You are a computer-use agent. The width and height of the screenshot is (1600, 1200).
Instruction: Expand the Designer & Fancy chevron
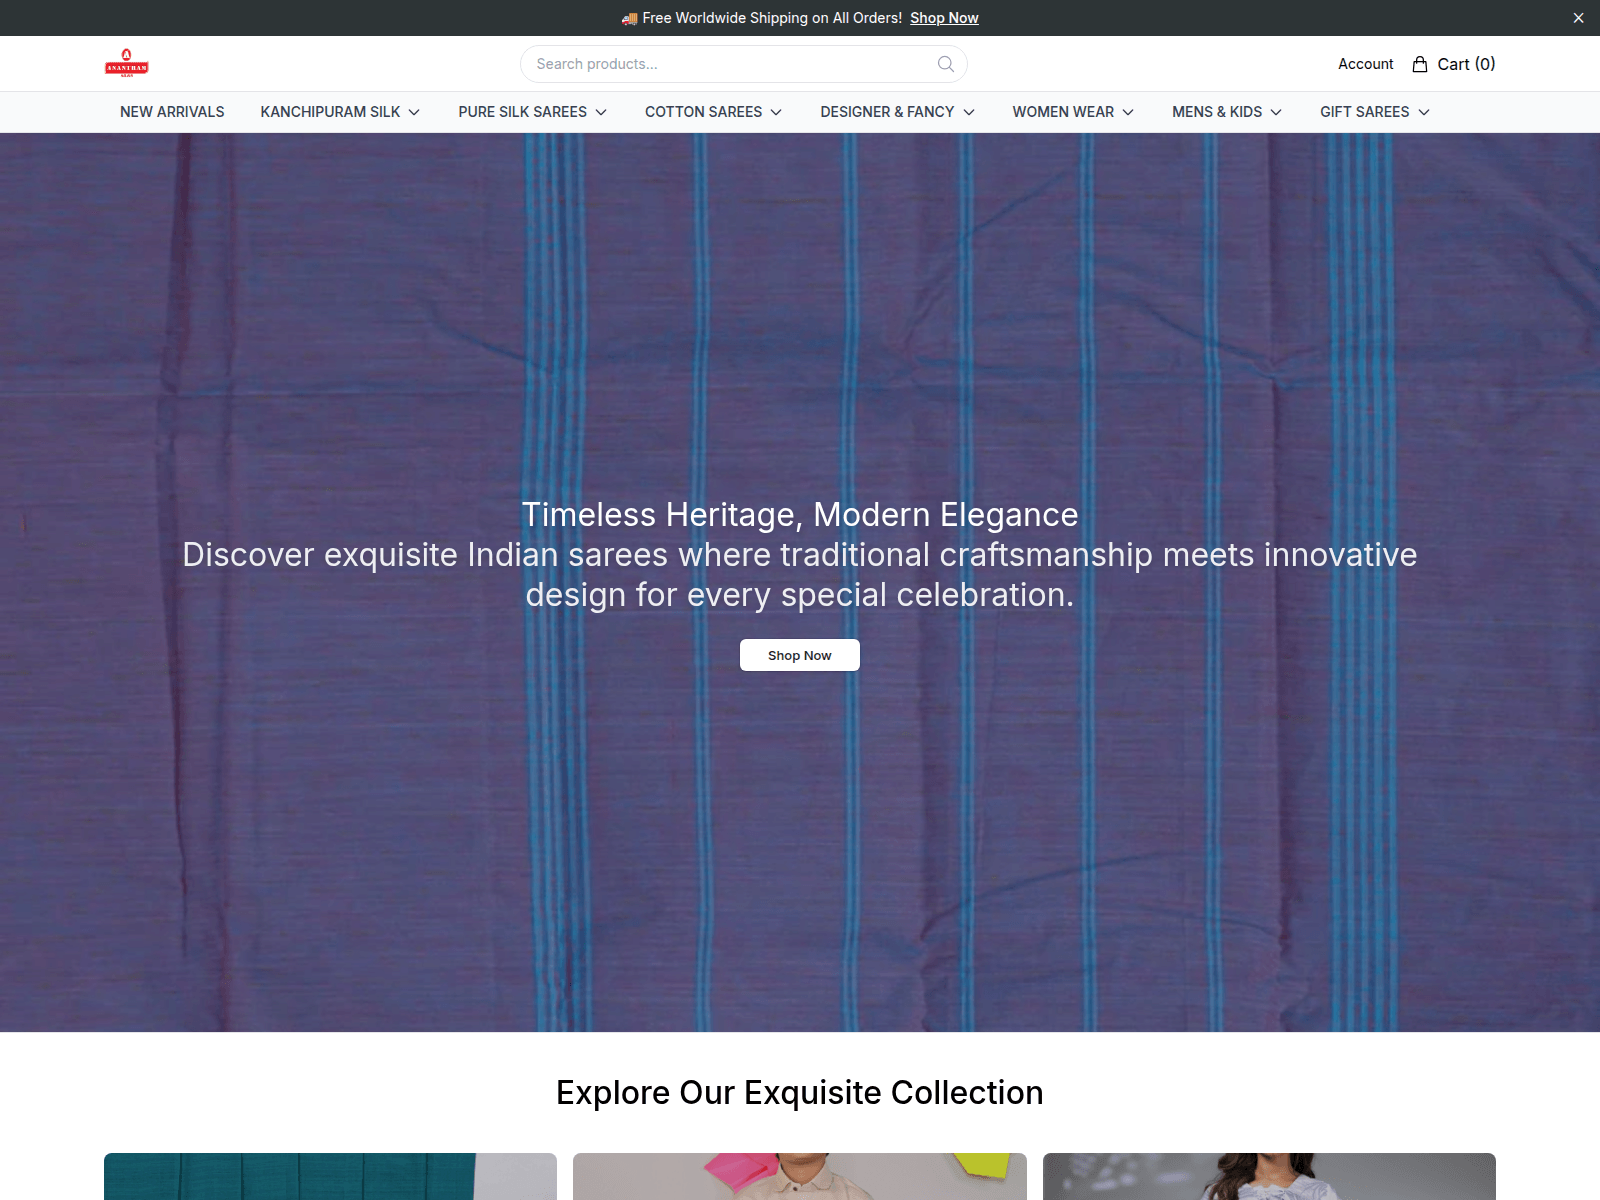point(969,112)
